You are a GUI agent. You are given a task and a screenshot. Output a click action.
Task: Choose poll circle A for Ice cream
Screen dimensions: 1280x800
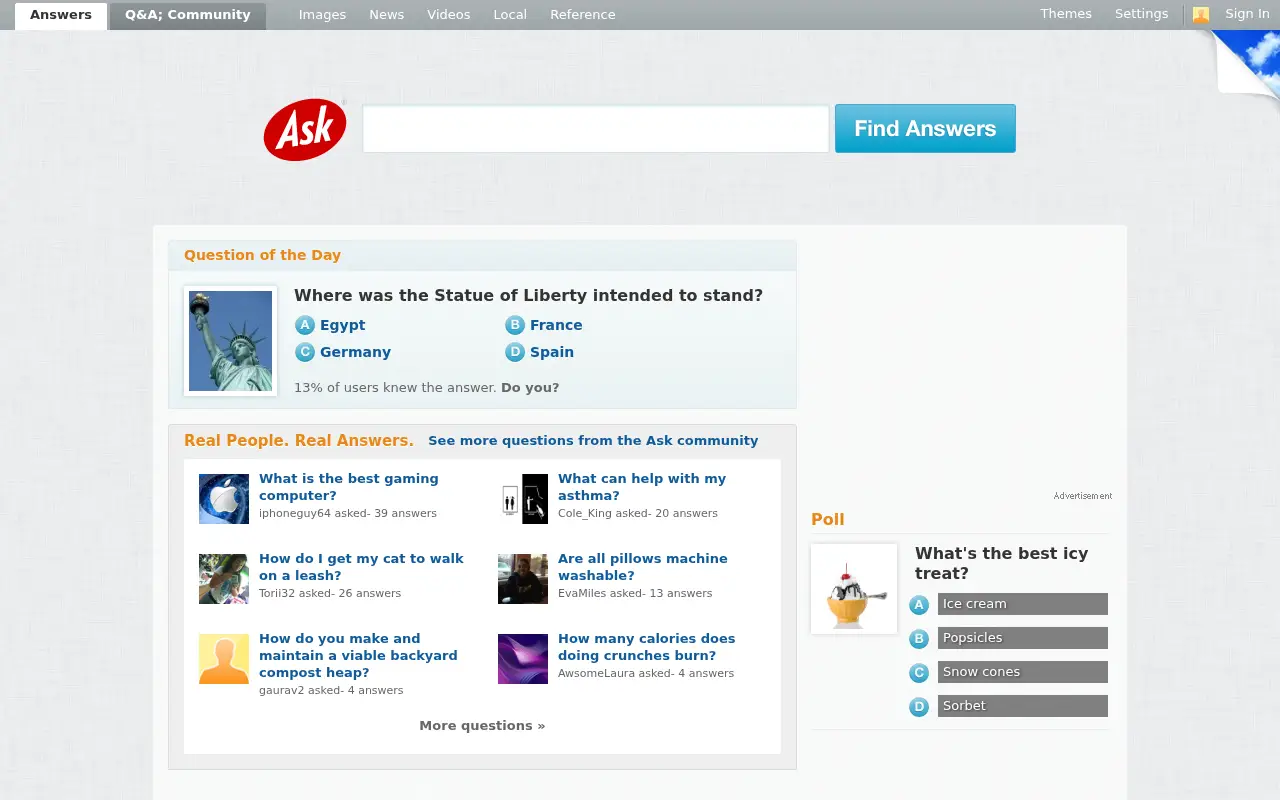(919, 605)
